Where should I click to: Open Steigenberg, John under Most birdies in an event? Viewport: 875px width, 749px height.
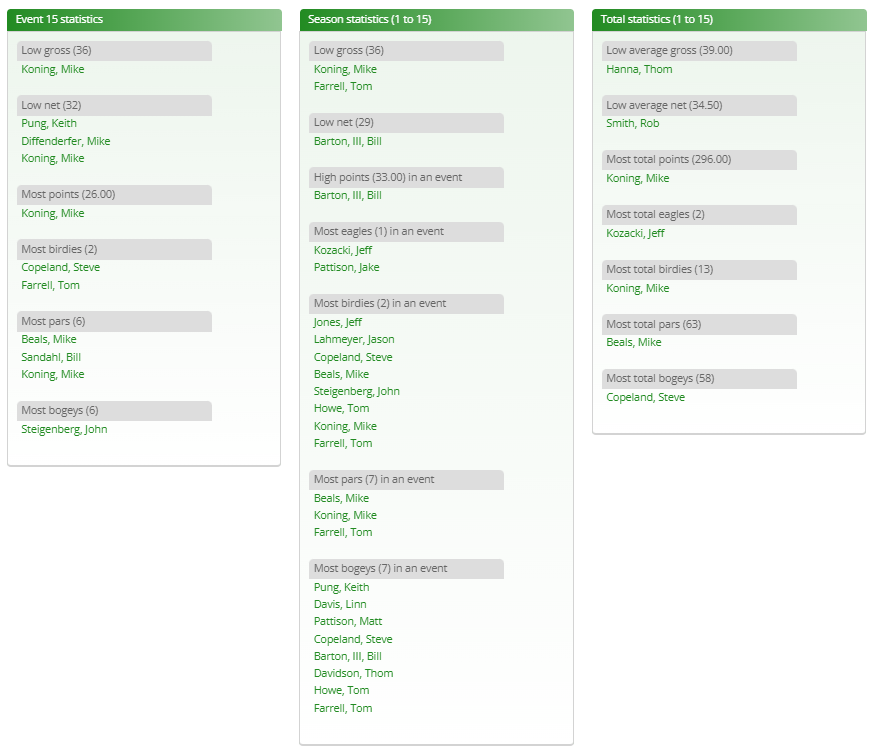tap(357, 391)
